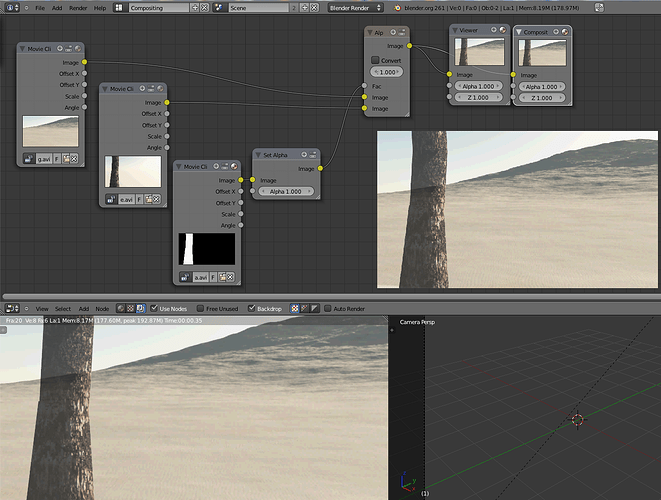Open the Info editor type selector

click(12, 8)
